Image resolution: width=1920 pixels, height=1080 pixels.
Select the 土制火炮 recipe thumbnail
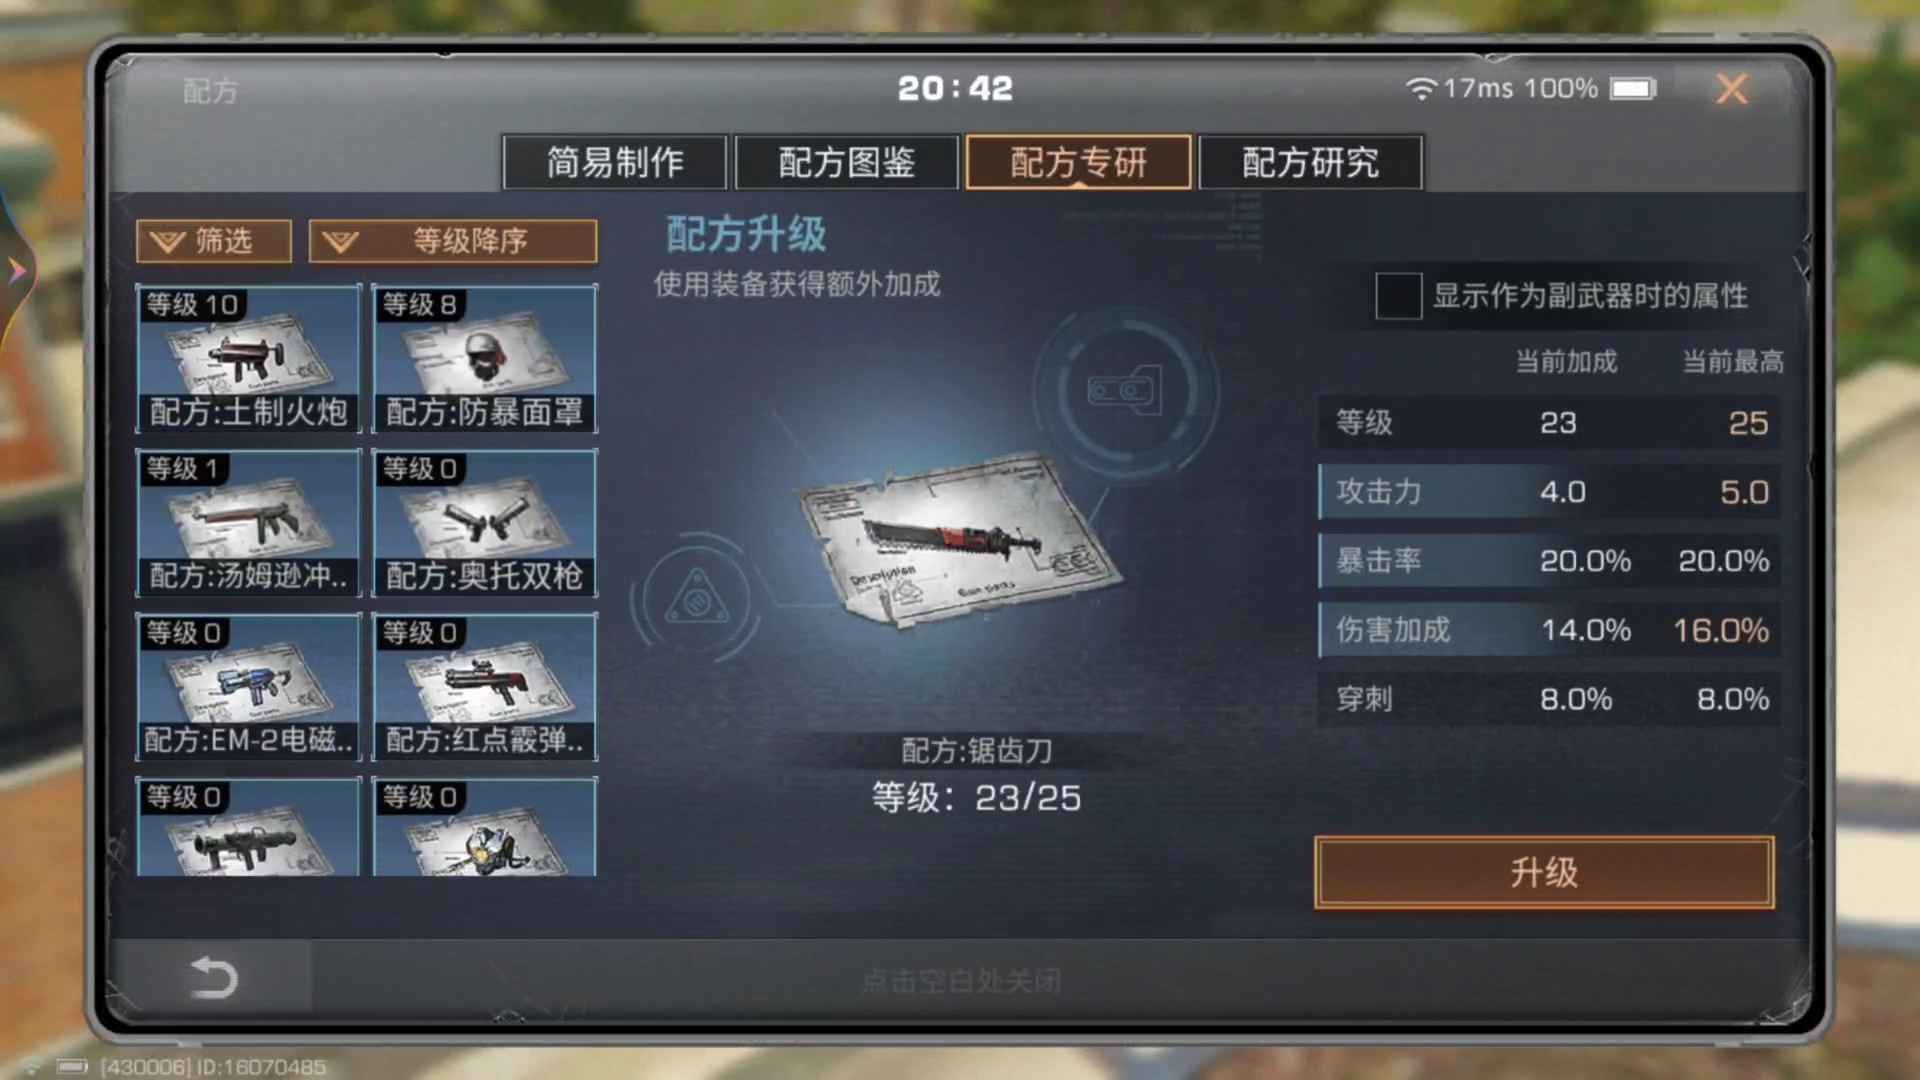tap(248, 358)
